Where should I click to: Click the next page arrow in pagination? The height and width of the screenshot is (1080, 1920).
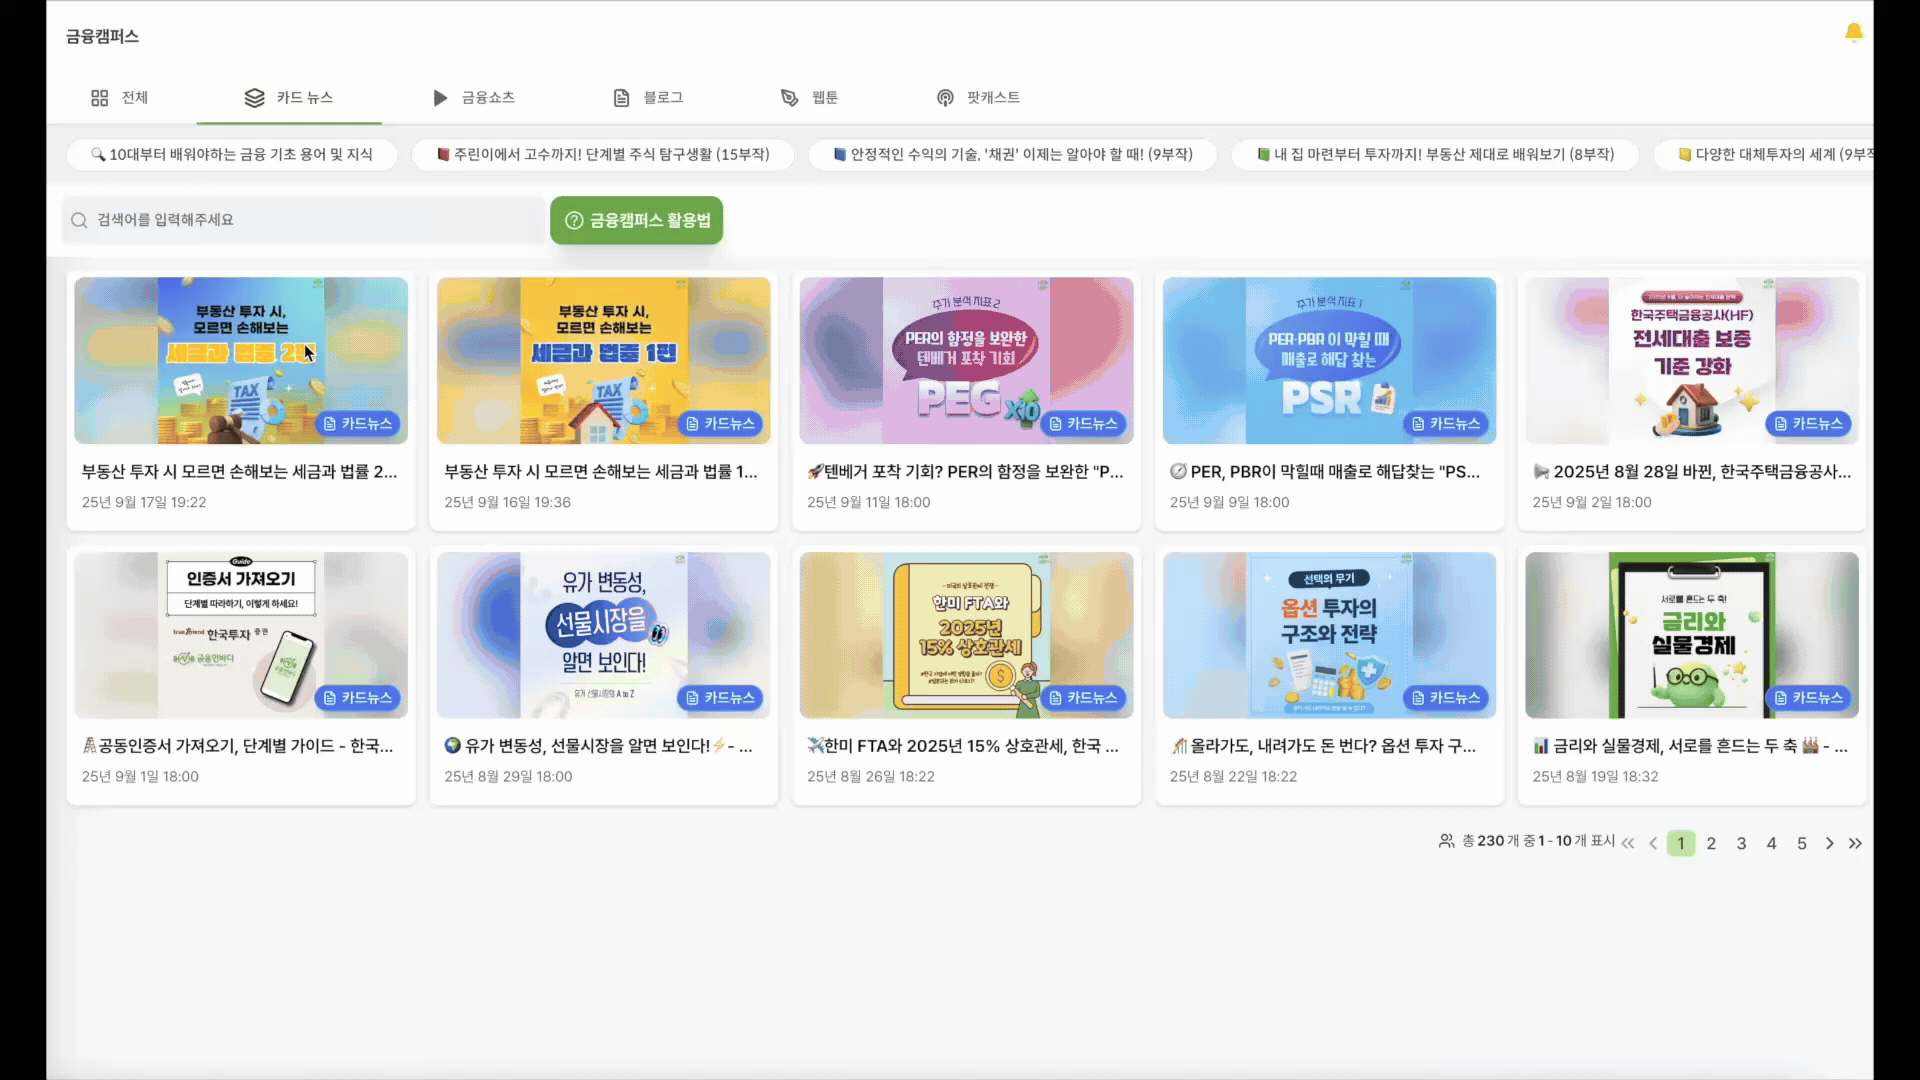tap(1828, 843)
